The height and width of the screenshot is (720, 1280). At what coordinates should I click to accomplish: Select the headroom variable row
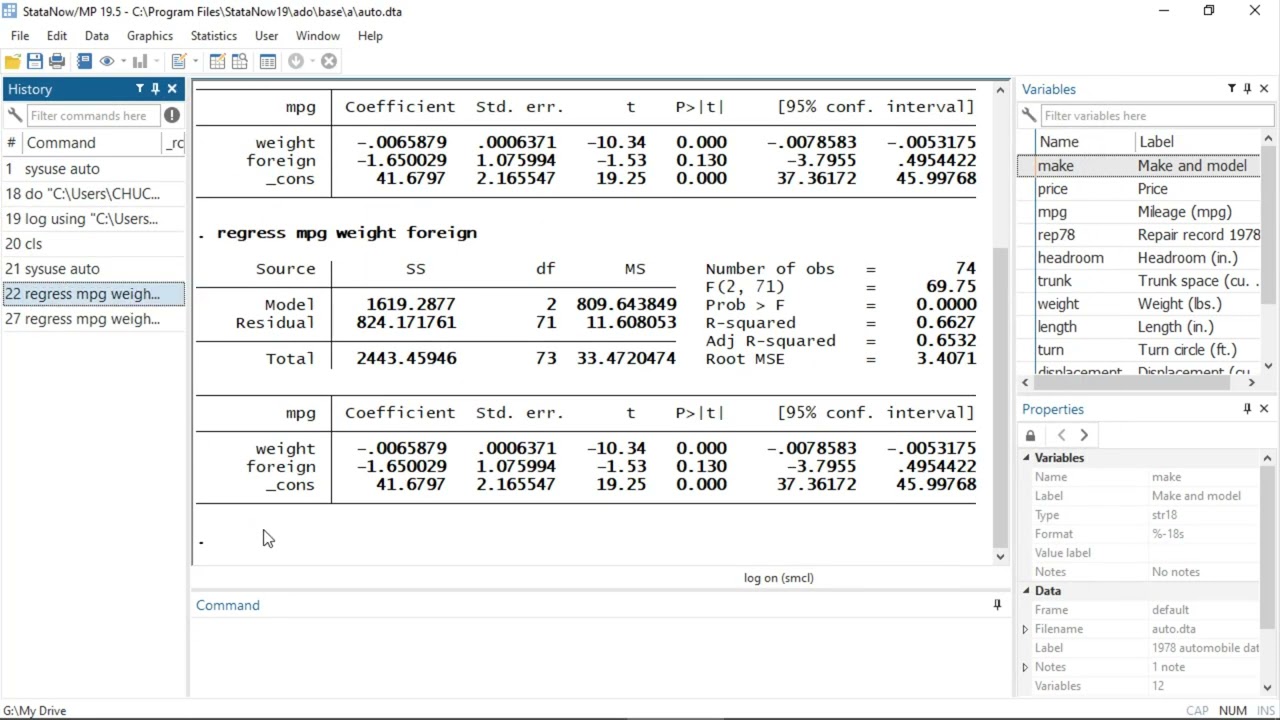tap(1139, 258)
